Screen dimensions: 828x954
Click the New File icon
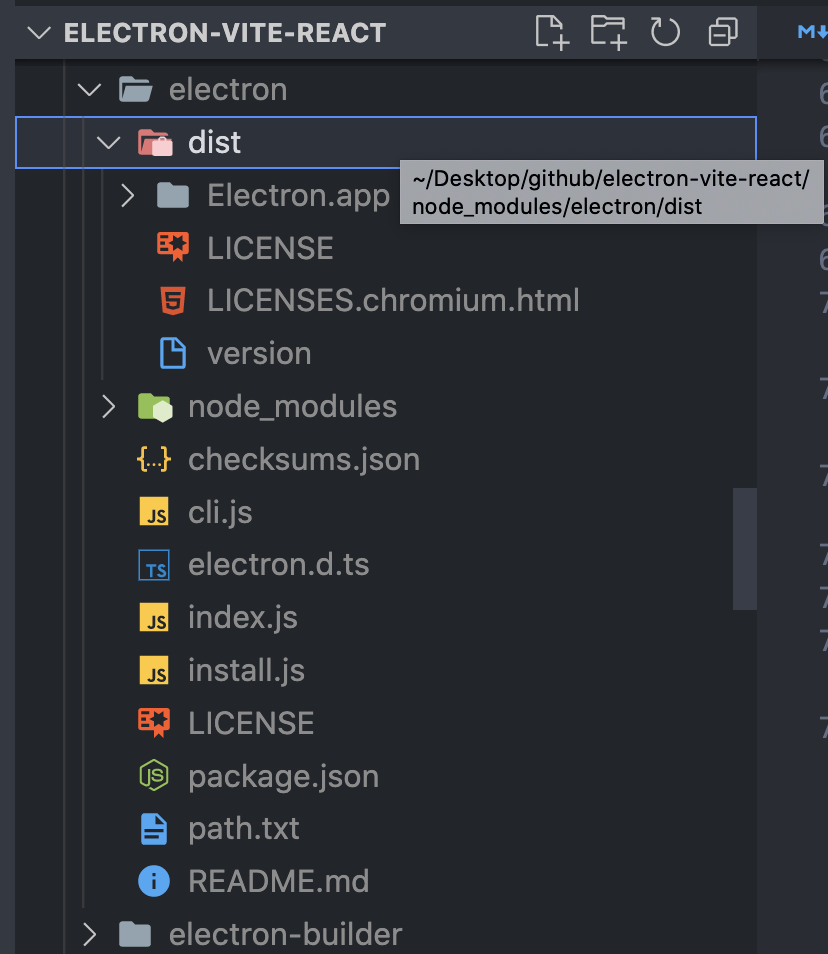click(551, 31)
